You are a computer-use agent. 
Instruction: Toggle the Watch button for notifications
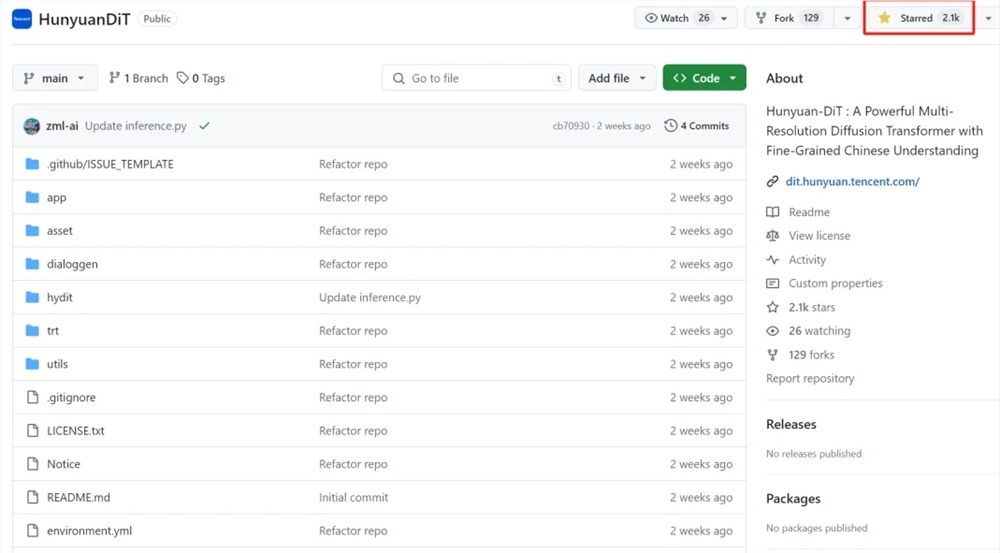click(x=675, y=18)
